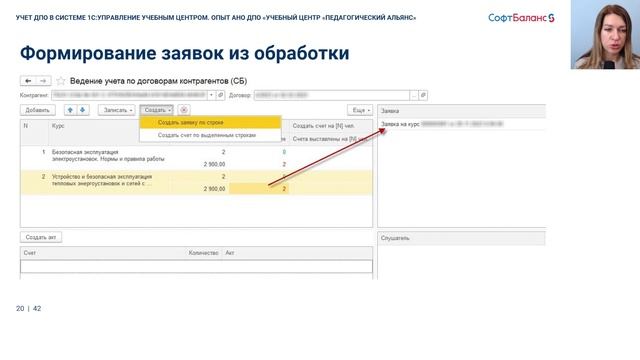Collapse the Создать dropdown button
The image size is (640, 360).
click(x=157, y=110)
